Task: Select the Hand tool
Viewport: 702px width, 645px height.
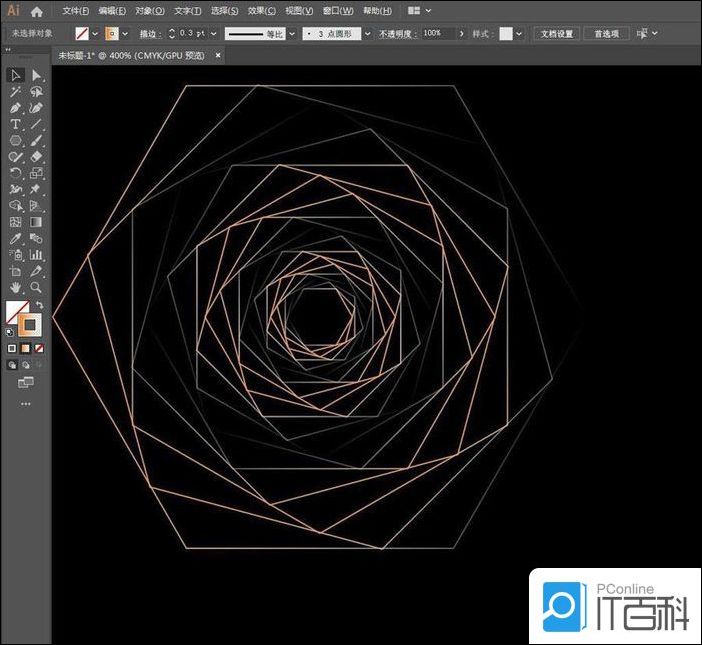Action: coord(16,287)
